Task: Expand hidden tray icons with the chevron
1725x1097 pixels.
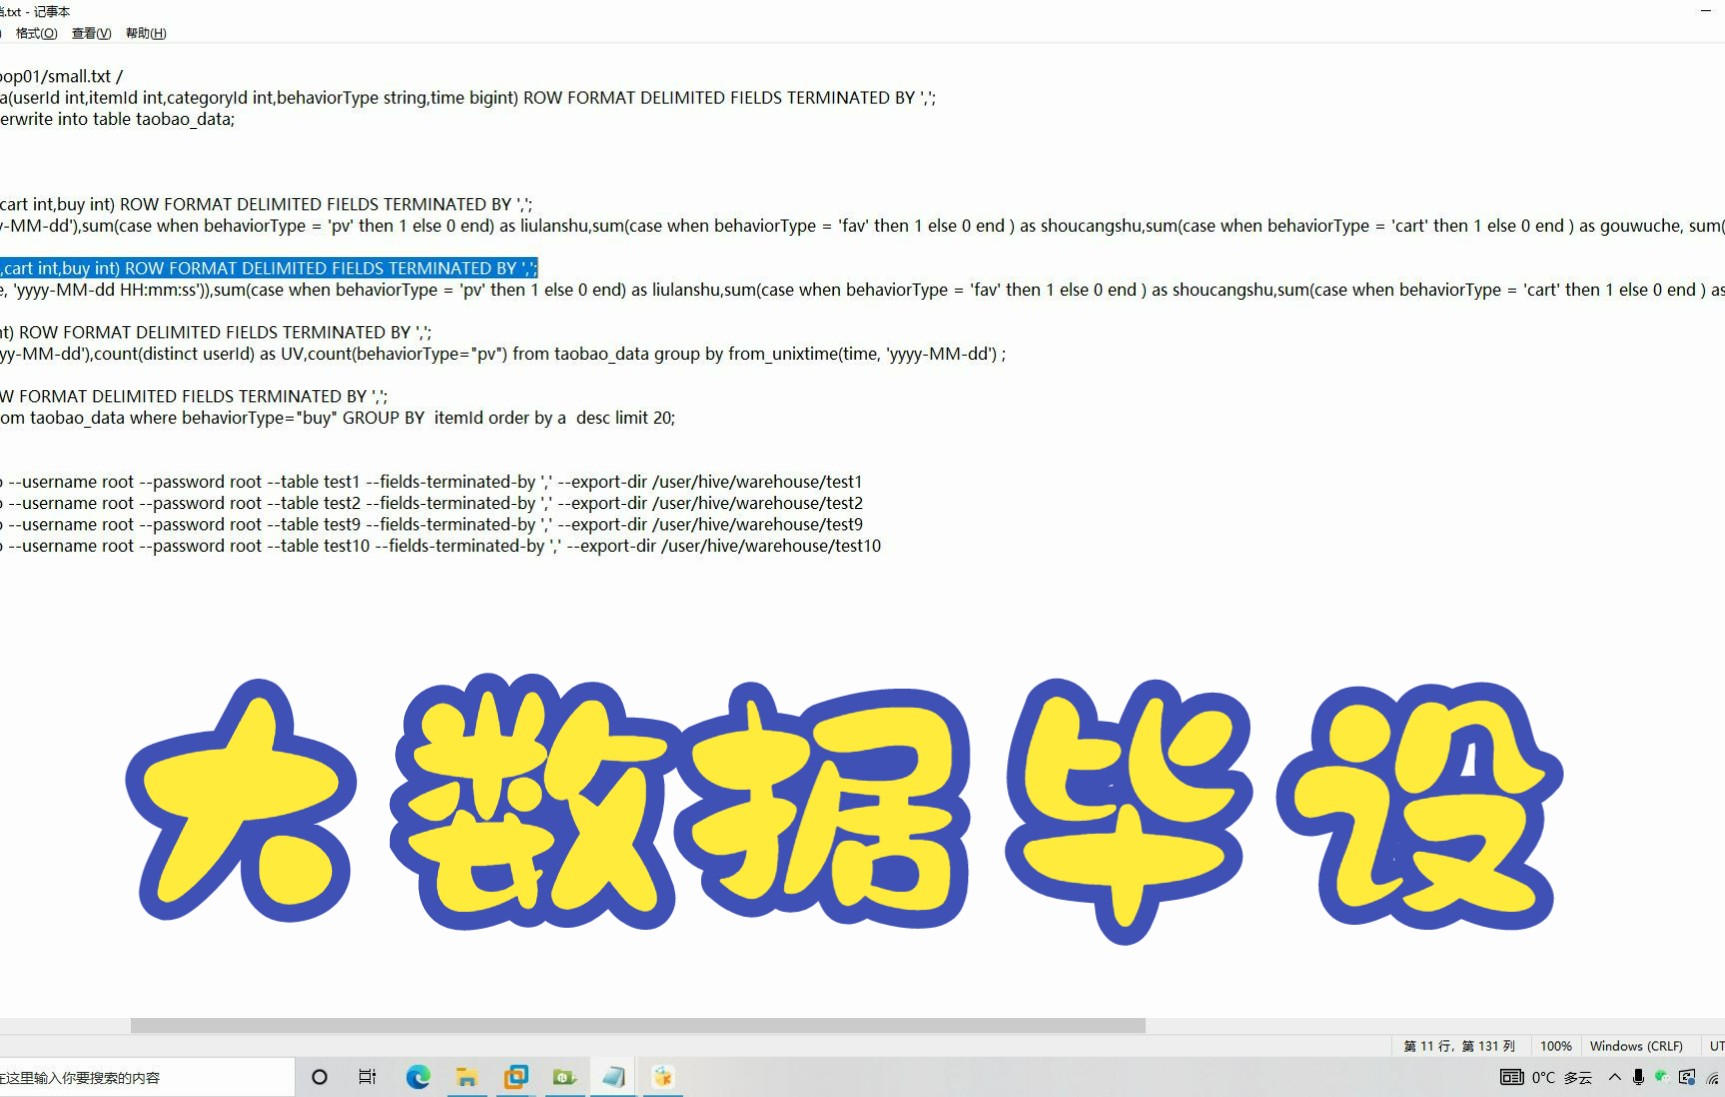Action: pos(1614,1077)
